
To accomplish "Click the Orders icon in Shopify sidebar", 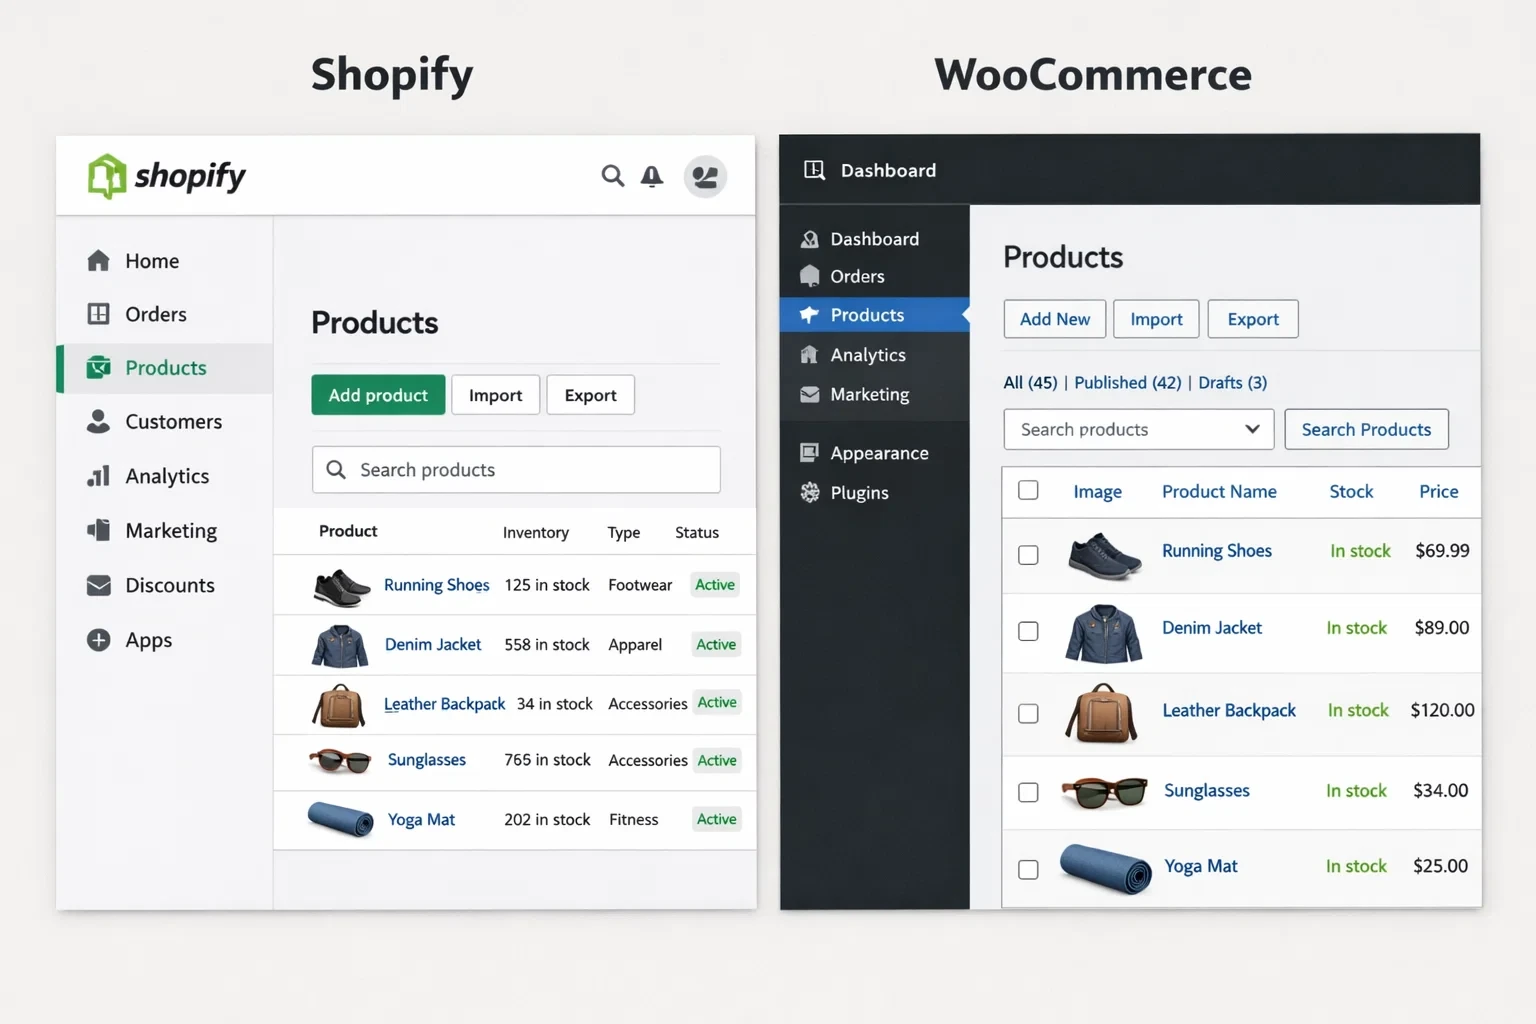I will (x=98, y=314).
